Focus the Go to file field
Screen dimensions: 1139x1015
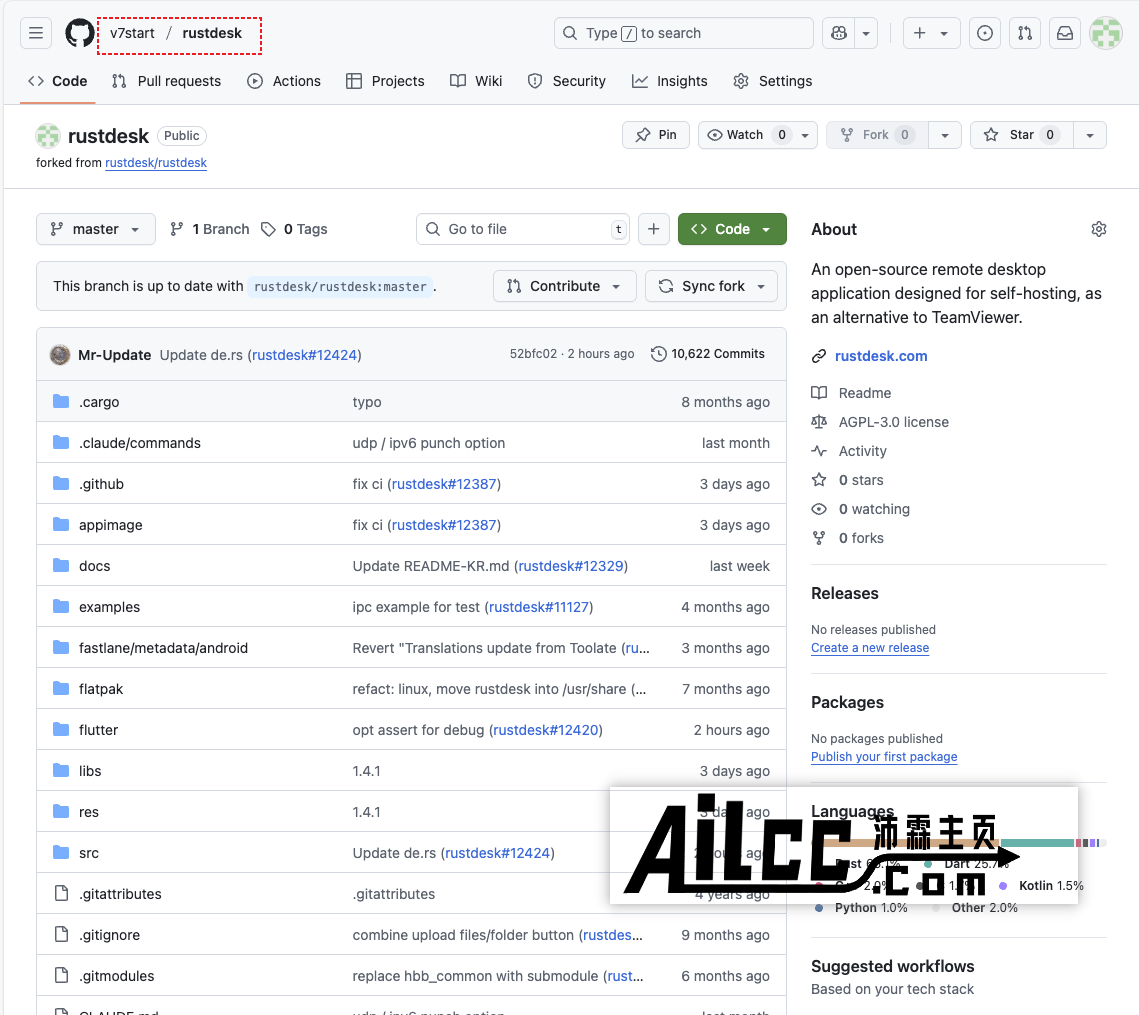pyautogui.click(x=523, y=229)
